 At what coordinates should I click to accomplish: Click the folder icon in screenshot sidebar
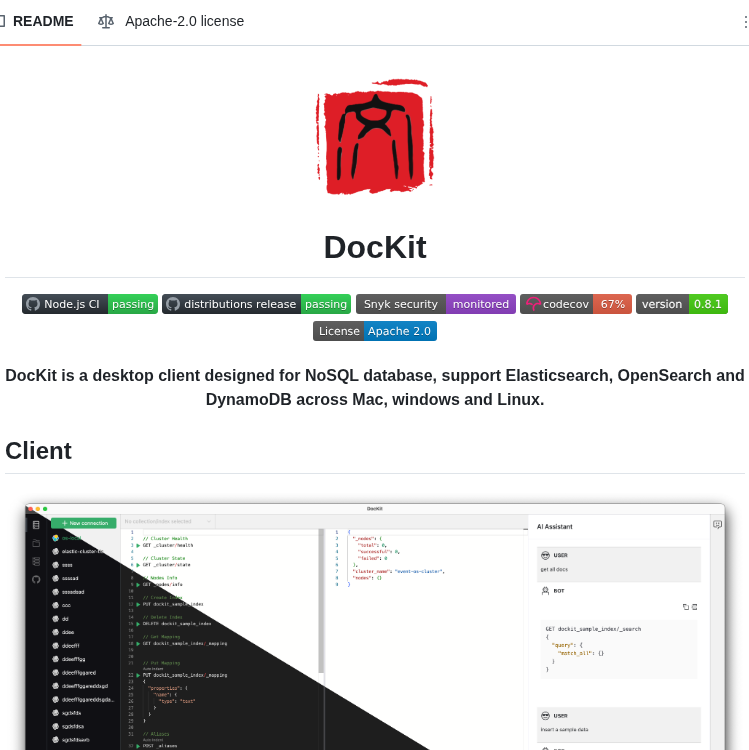pos(36,543)
